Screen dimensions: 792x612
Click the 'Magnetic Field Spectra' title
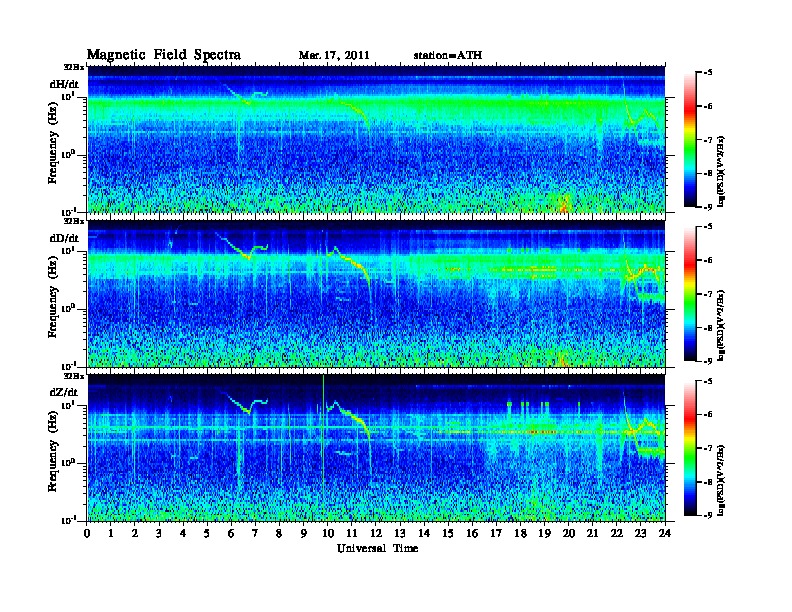tap(164, 55)
